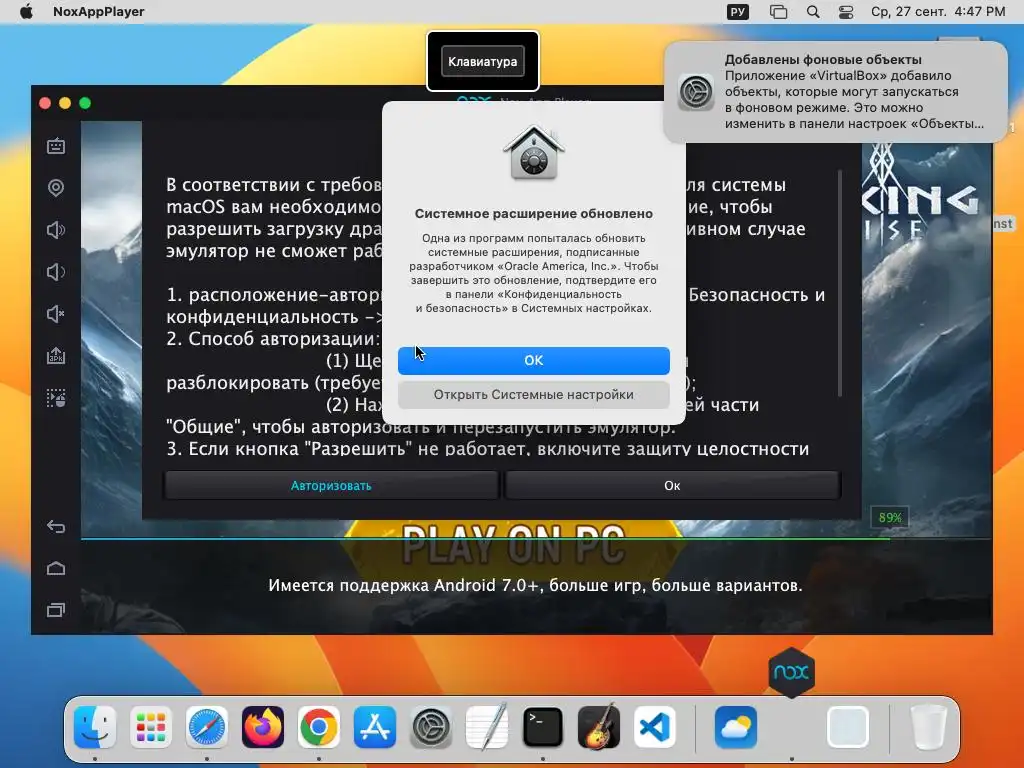Open Finder from the Dock

[95, 727]
